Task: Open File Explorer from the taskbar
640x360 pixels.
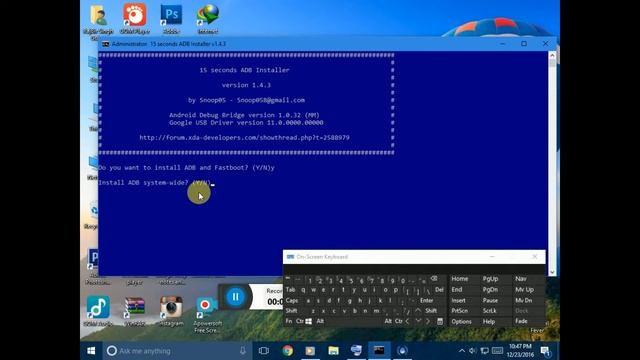Action: pyautogui.click(x=333, y=351)
